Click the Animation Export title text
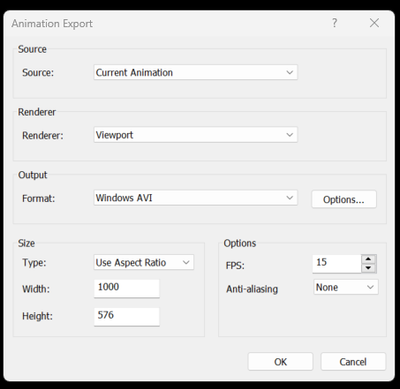The image size is (400, 389). (52, 24)
